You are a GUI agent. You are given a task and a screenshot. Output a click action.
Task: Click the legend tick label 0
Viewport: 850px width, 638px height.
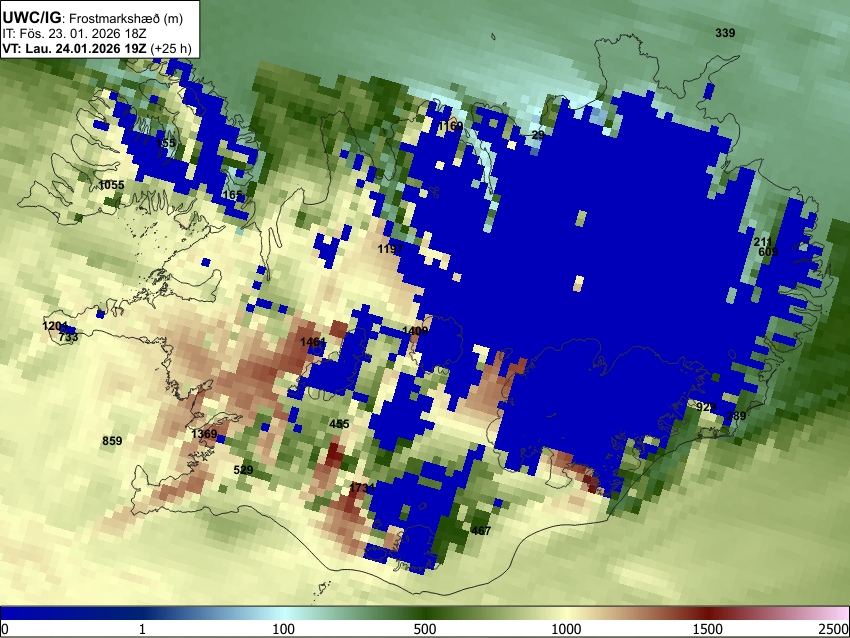coord(5,629)
